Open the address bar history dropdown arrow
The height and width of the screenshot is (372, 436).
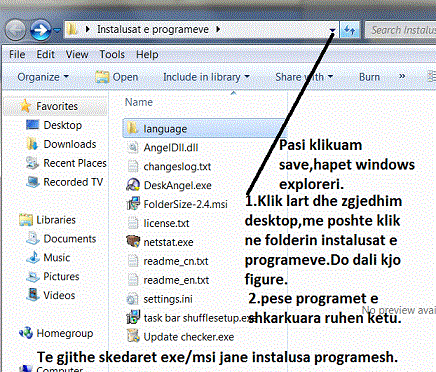[x=332, y=30]
